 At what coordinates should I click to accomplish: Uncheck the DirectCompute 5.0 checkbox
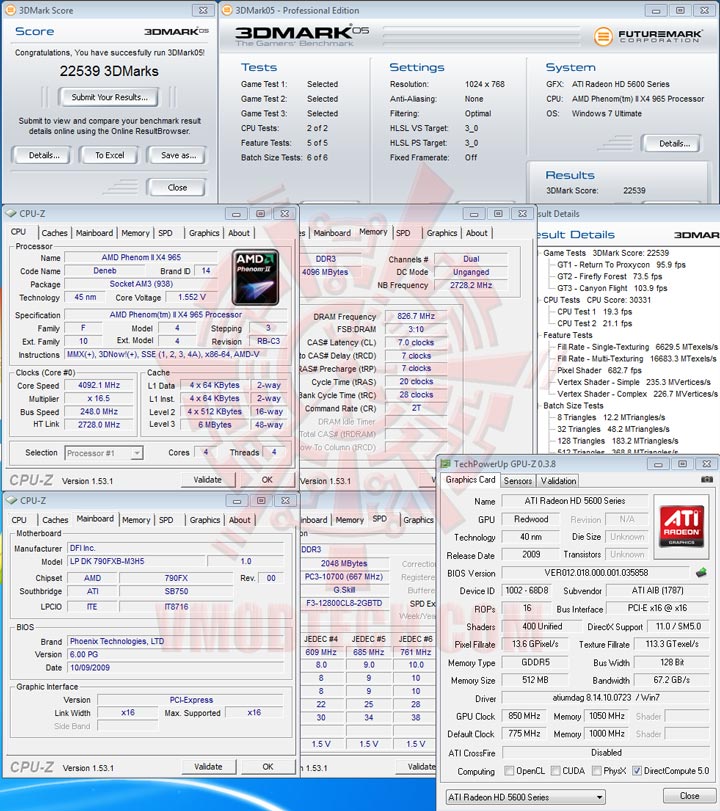pos(637,771)
